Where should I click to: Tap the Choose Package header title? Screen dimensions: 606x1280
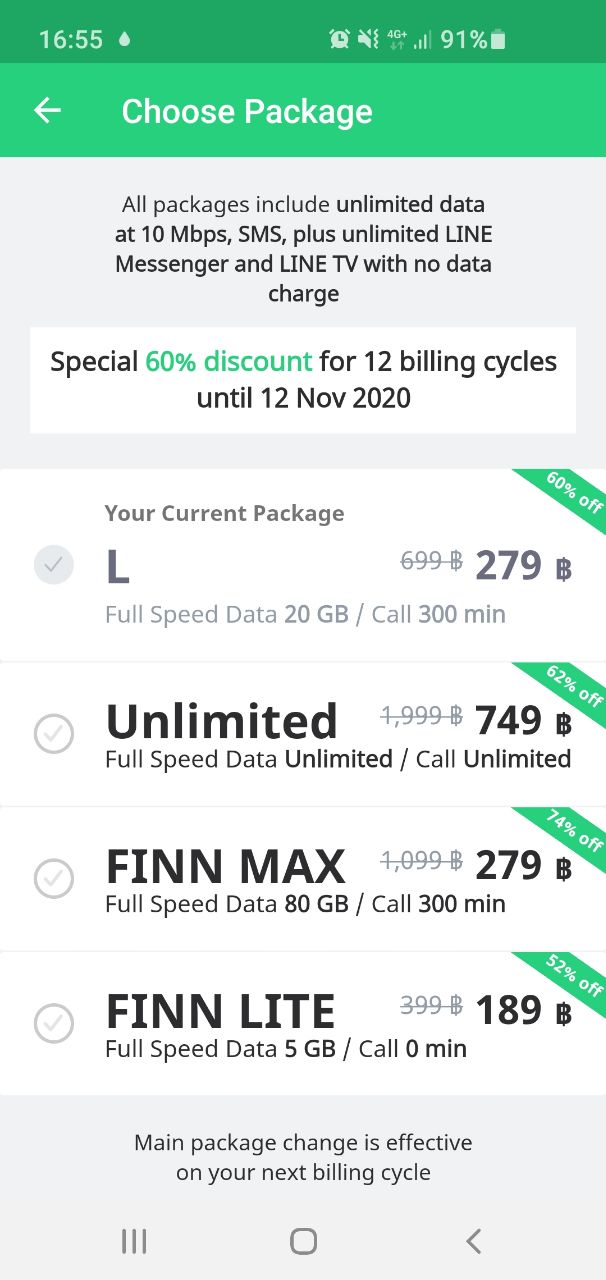pos(247,111)
